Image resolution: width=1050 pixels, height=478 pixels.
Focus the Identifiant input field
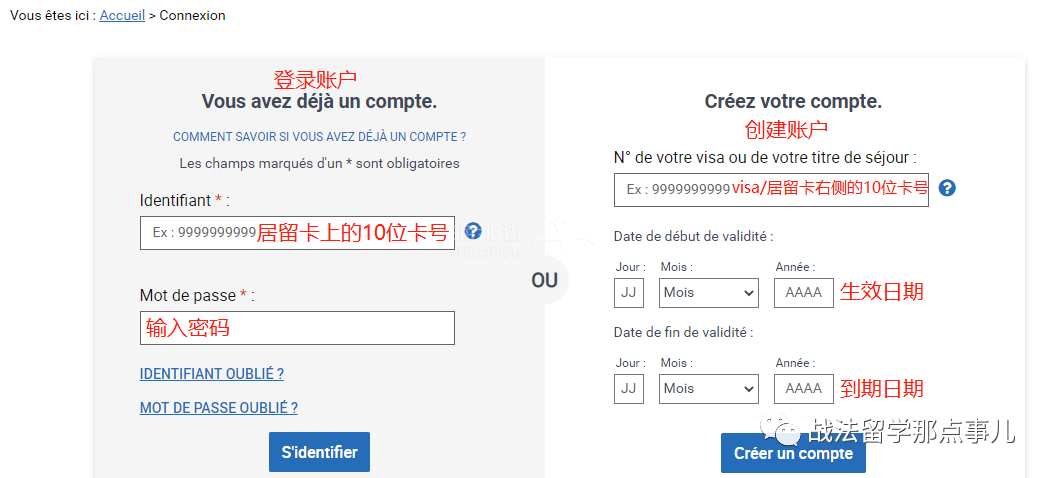(297, 232)
